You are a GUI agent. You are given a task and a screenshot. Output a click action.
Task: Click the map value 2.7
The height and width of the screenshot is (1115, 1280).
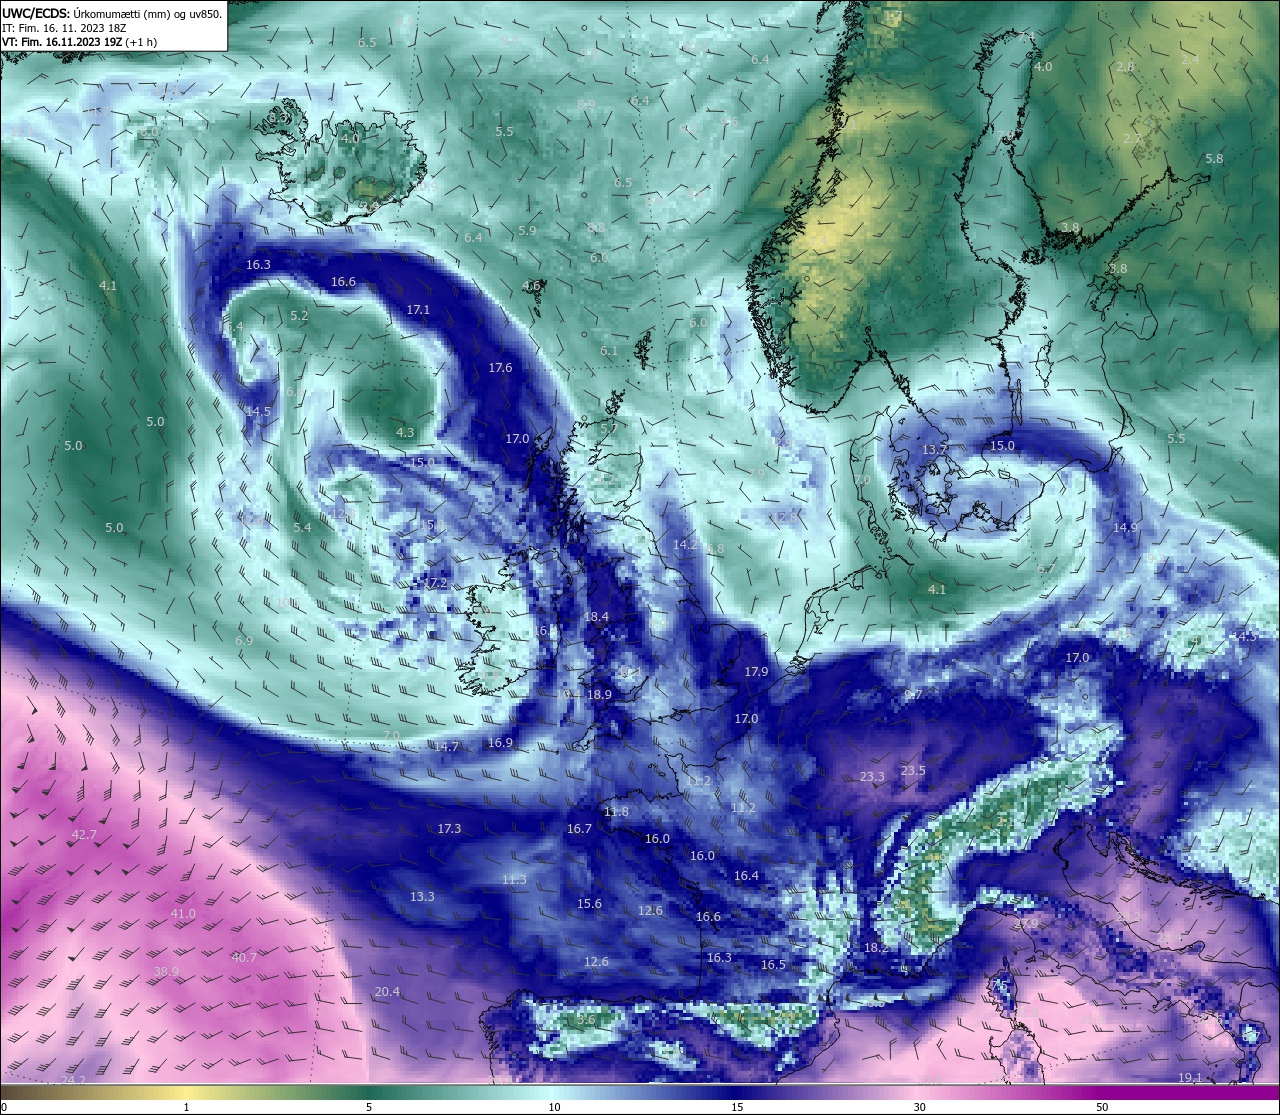[1132, 138]
